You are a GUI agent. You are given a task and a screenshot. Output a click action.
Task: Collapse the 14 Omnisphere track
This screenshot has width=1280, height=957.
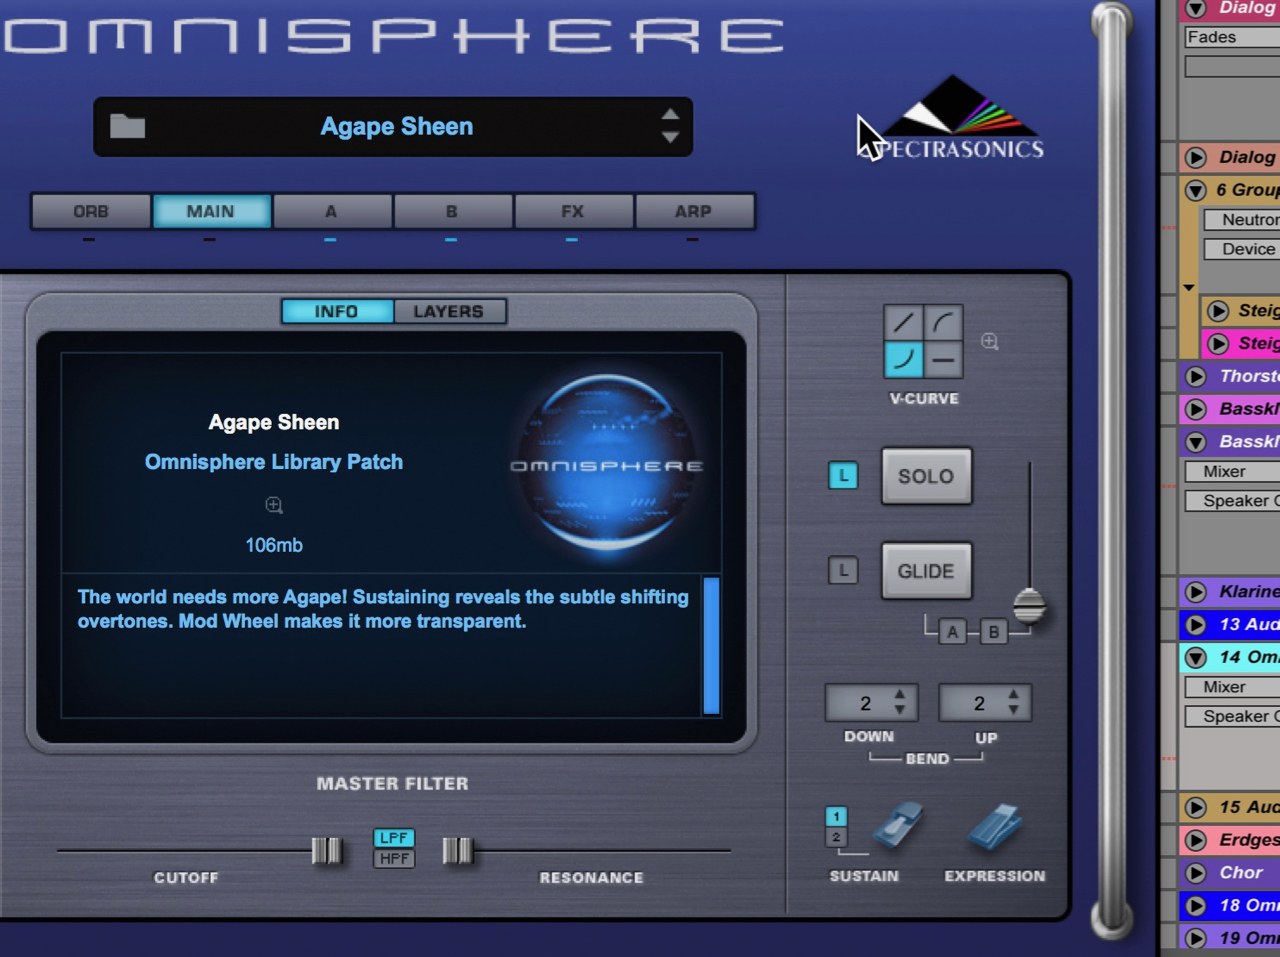tap(1196, 658)
